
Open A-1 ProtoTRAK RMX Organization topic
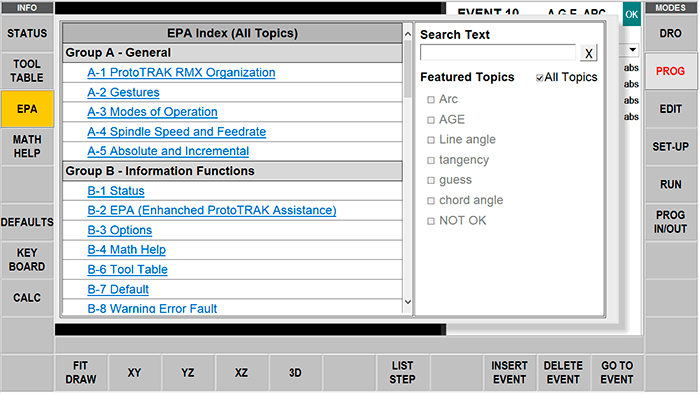(181, 72)
